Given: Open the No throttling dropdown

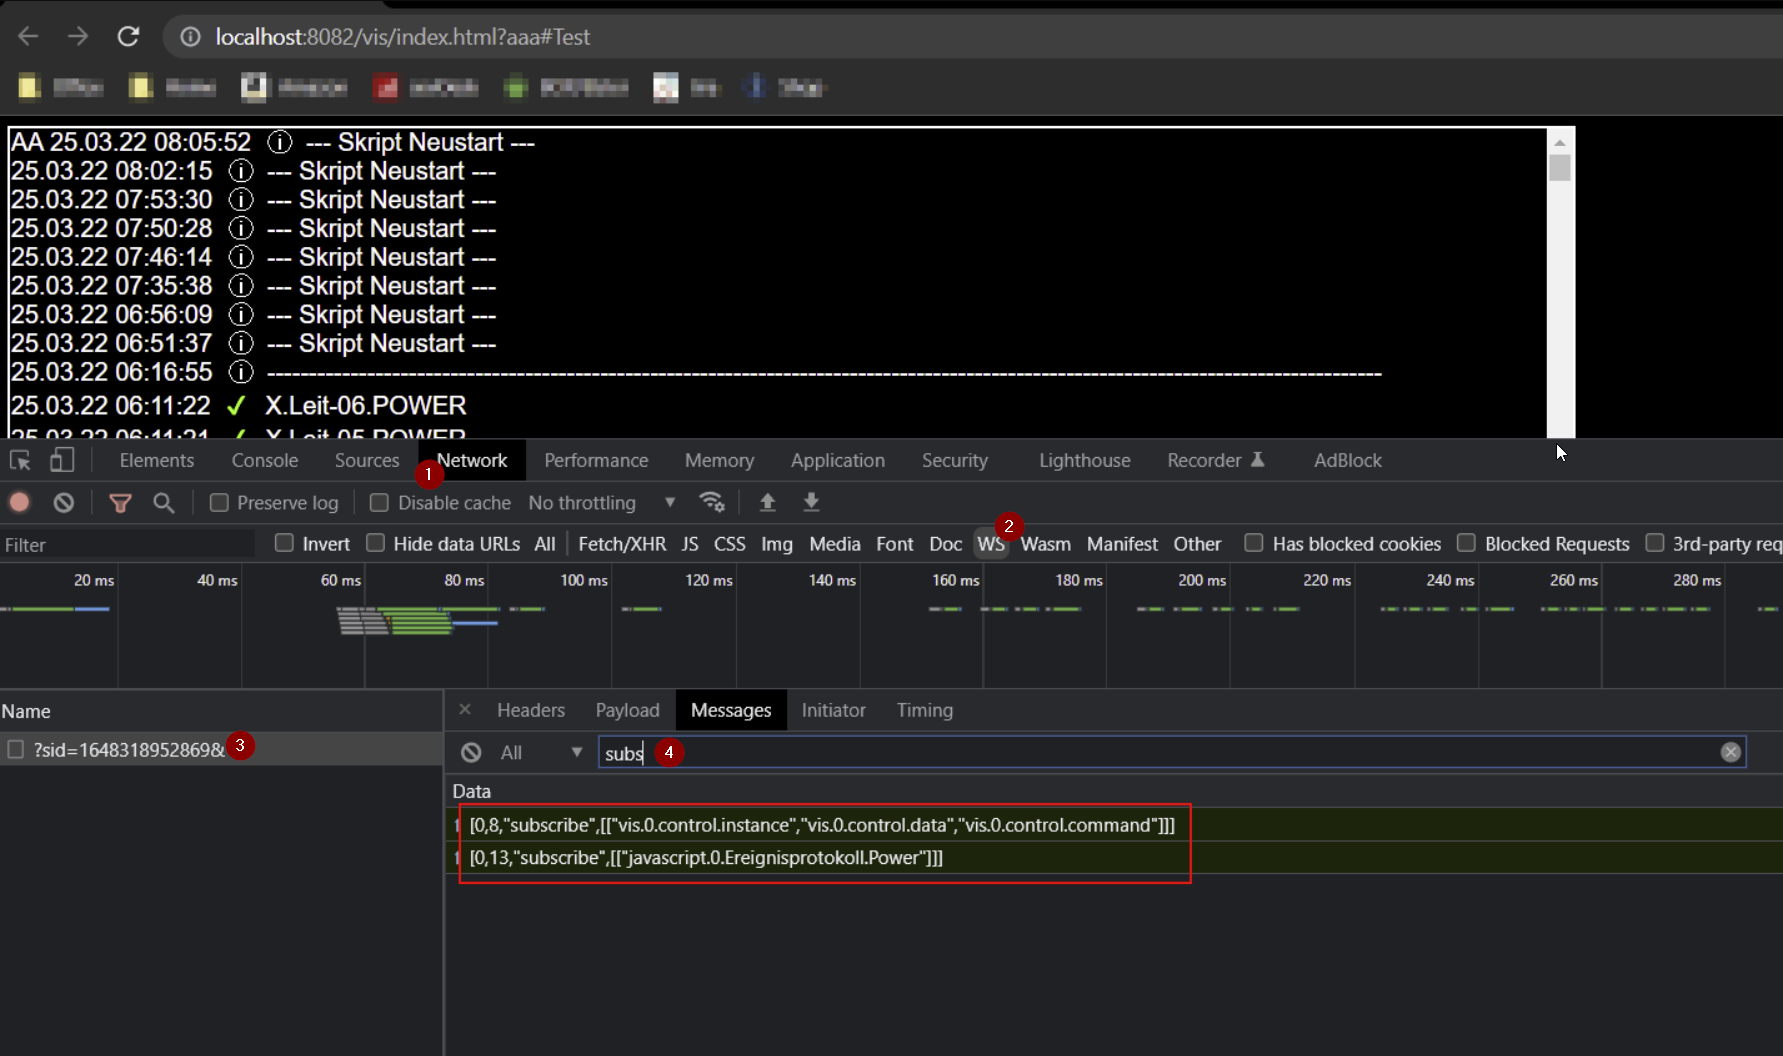Looking at the screenshot, I should 601,503.
